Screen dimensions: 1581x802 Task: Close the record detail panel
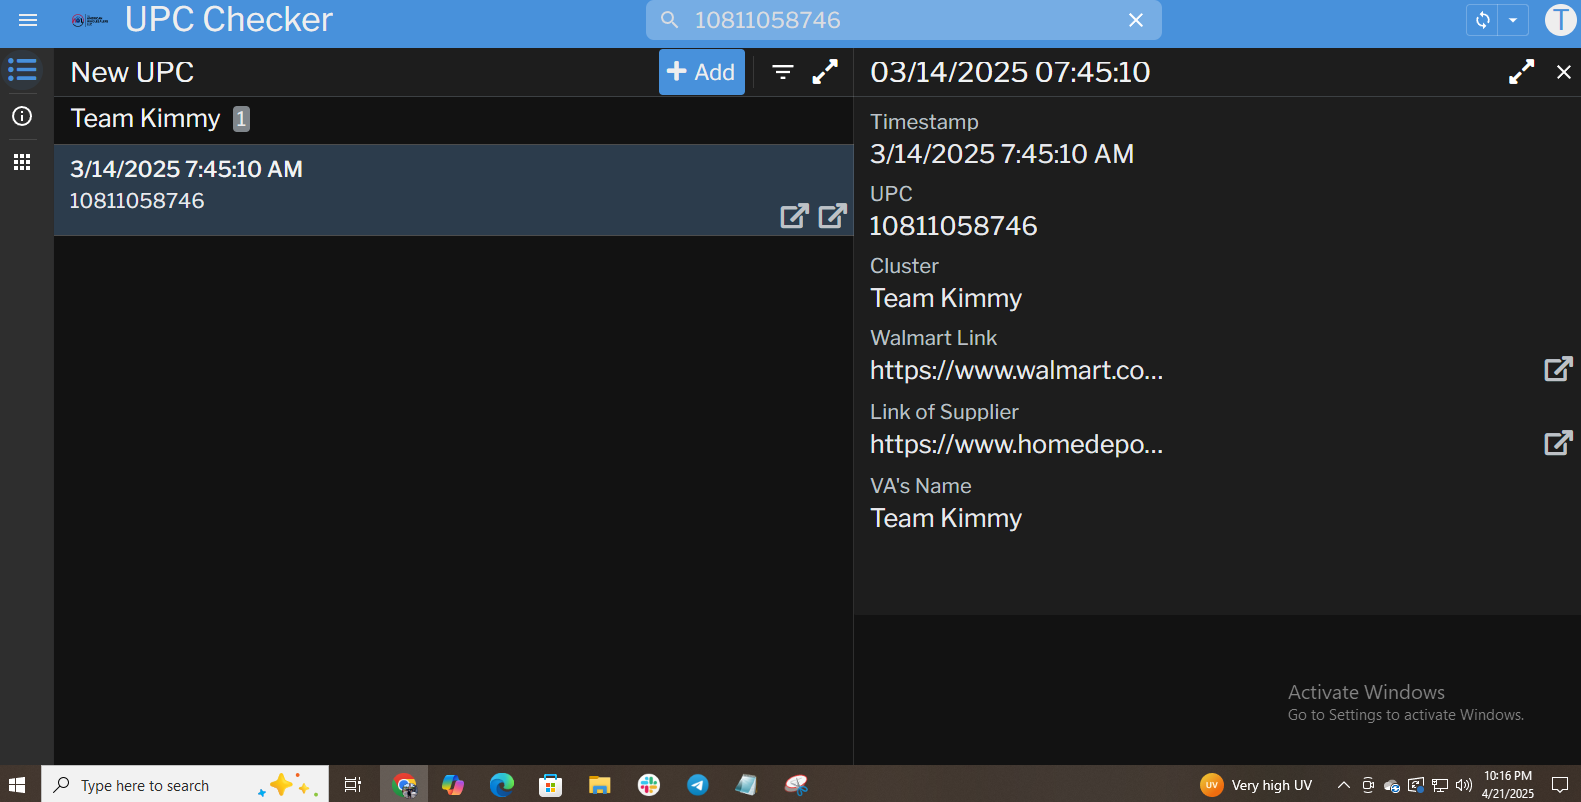pyautogui.click(x=1564, y=72)
